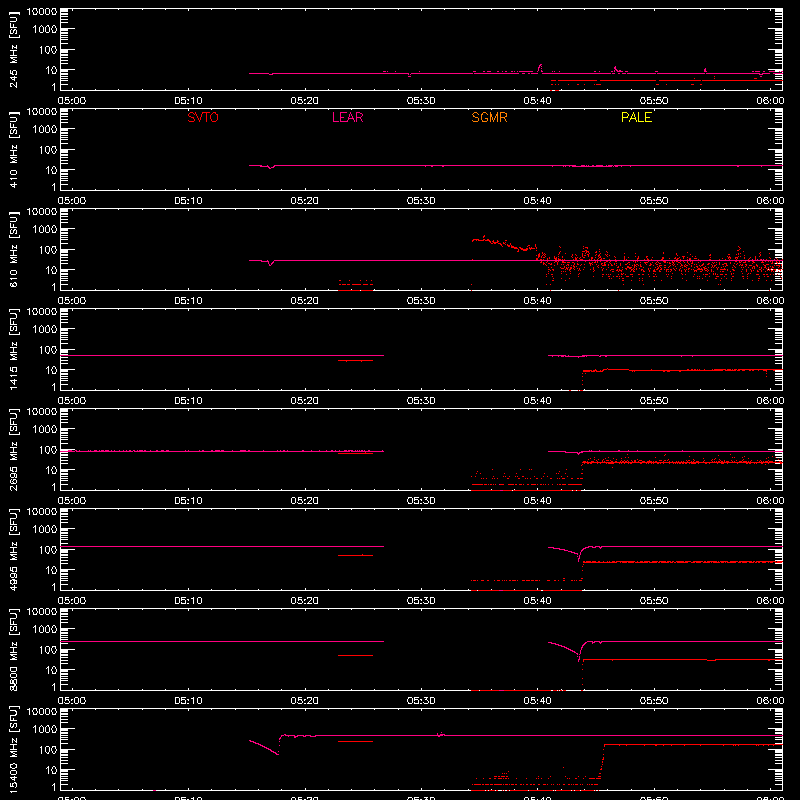Select the orange SGMR station label
The height and width of the screenshot is (800, 800).
coord(489,117)
